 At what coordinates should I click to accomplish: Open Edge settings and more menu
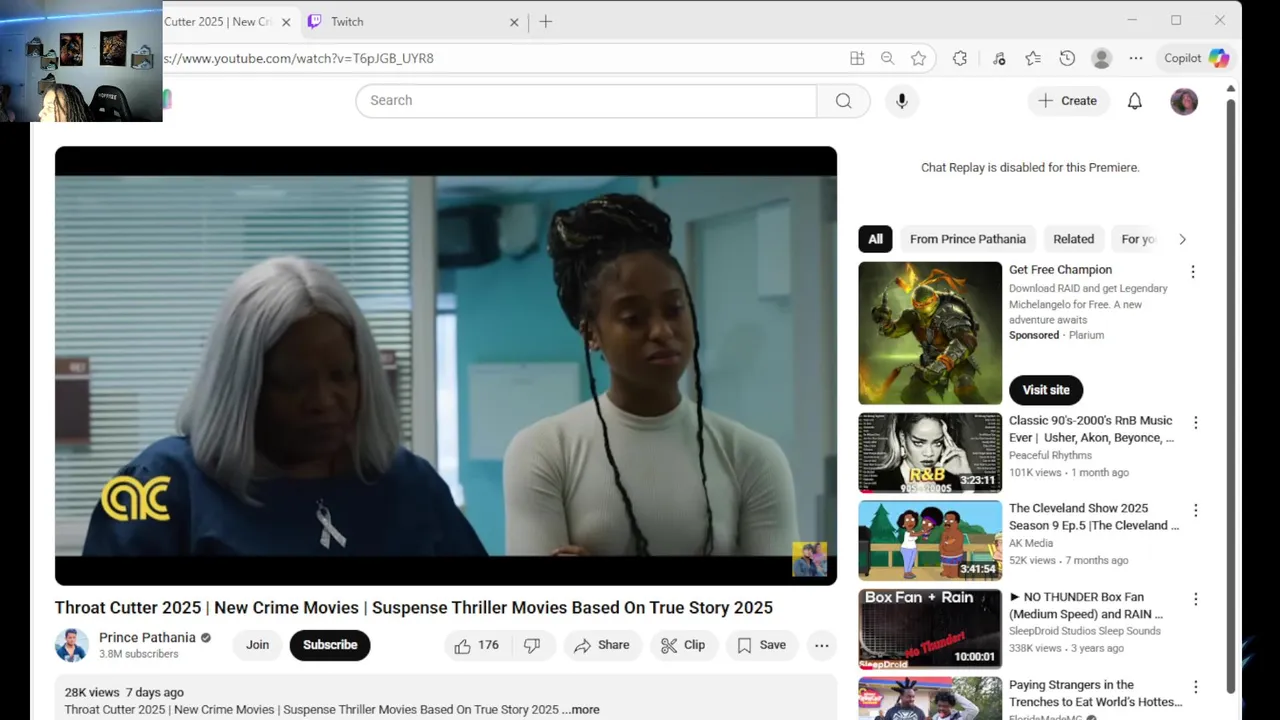coord(1136,58)
